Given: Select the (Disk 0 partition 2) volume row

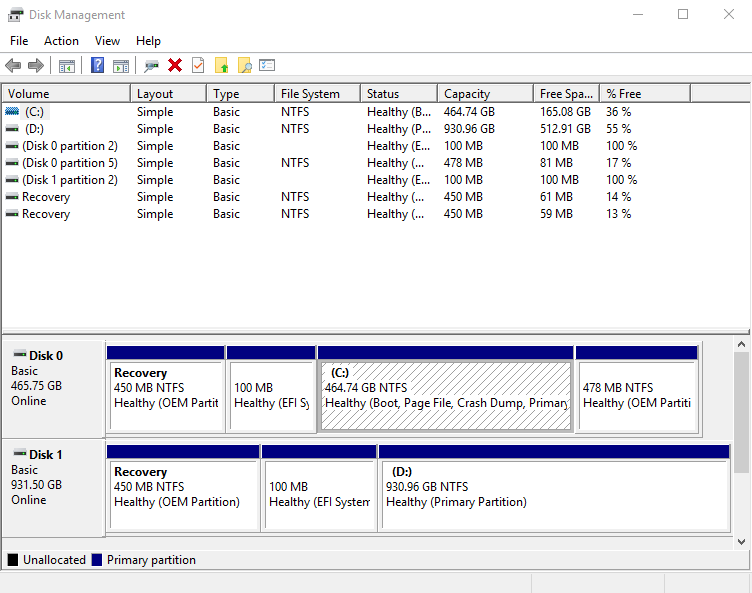Looking at the screenshot, I should click(x=70, y=146).
